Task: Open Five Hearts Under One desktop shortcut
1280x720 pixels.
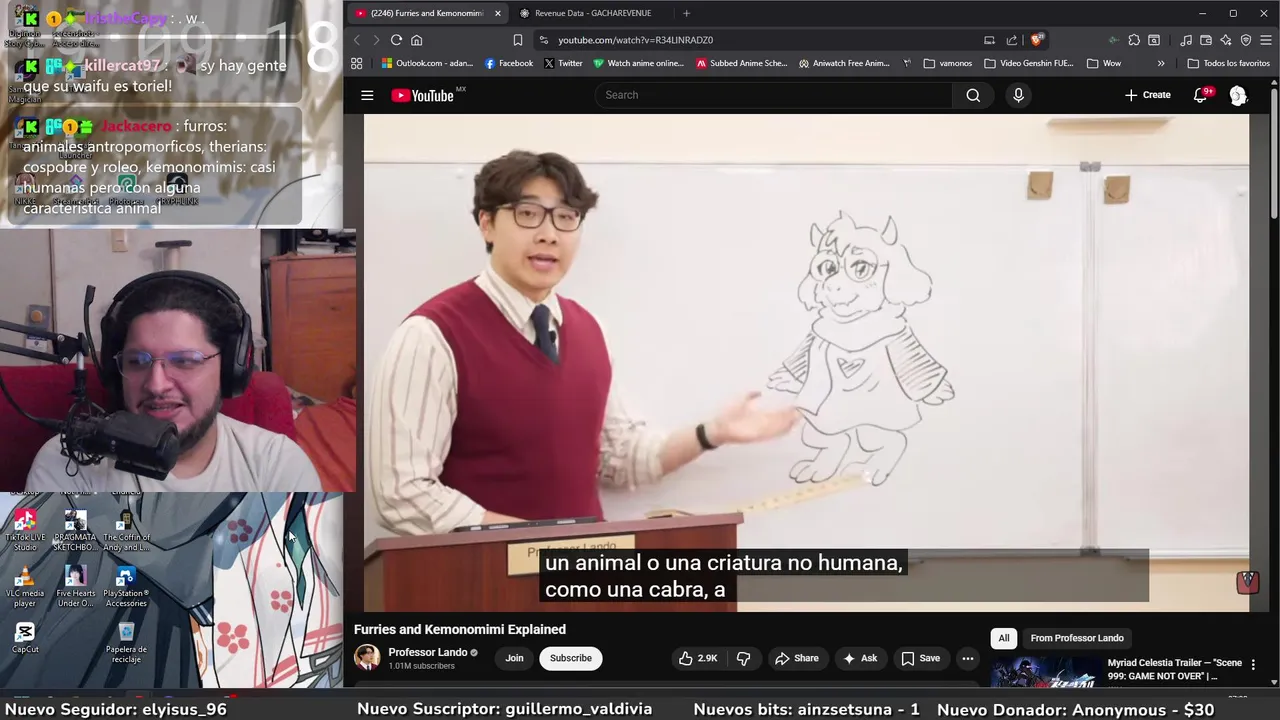Action: pyautogui.click(x=75, y=586)
